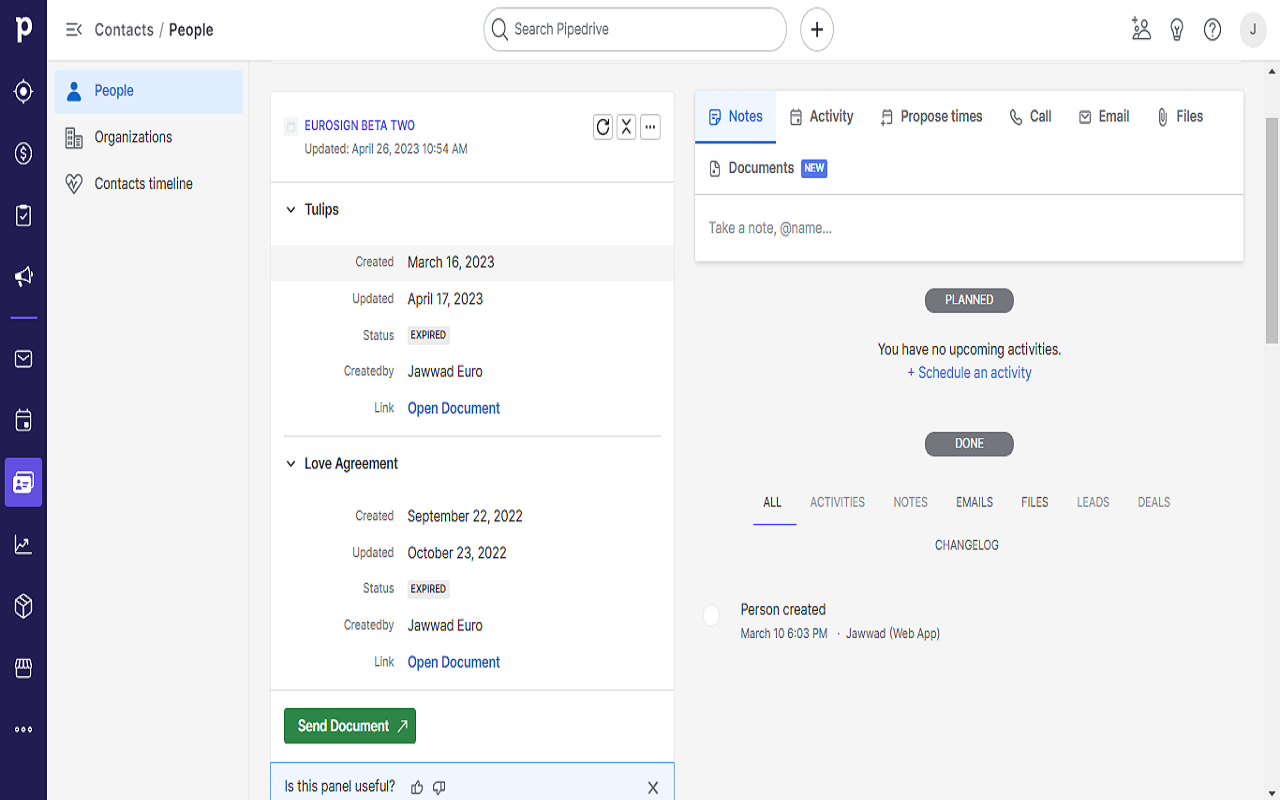
Task: Click the Send Document button
Action: coord(350,726)
